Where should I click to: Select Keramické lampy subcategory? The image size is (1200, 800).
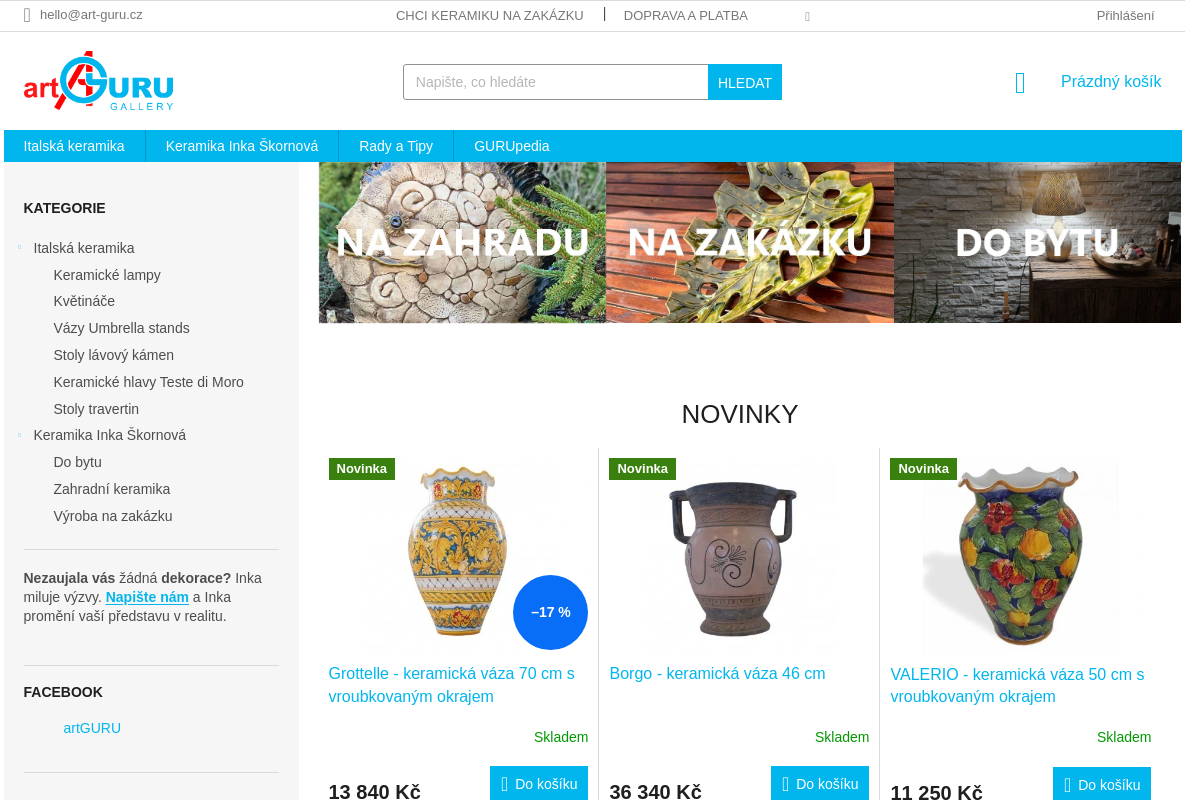107,275
